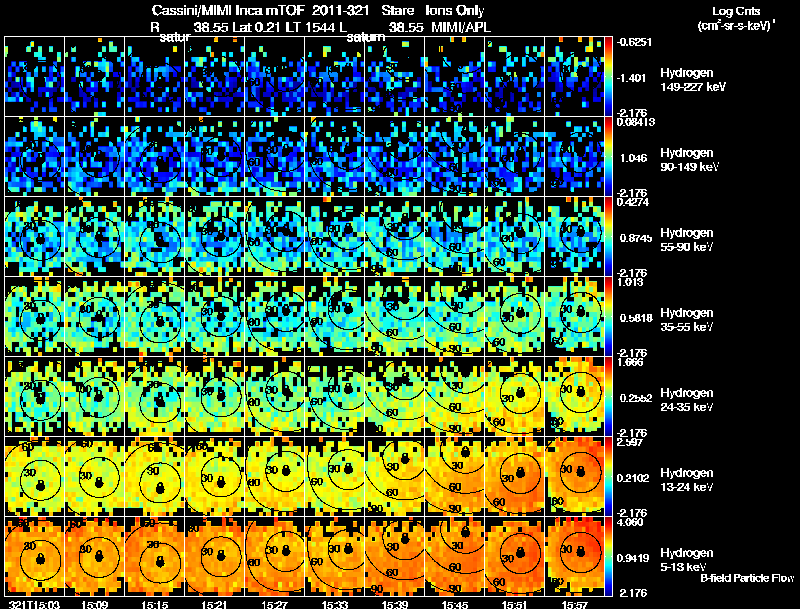Click the Hydrogen 24-35 keV row label
The width and height of the screenshot is (800, 609).
click(687, 400)
